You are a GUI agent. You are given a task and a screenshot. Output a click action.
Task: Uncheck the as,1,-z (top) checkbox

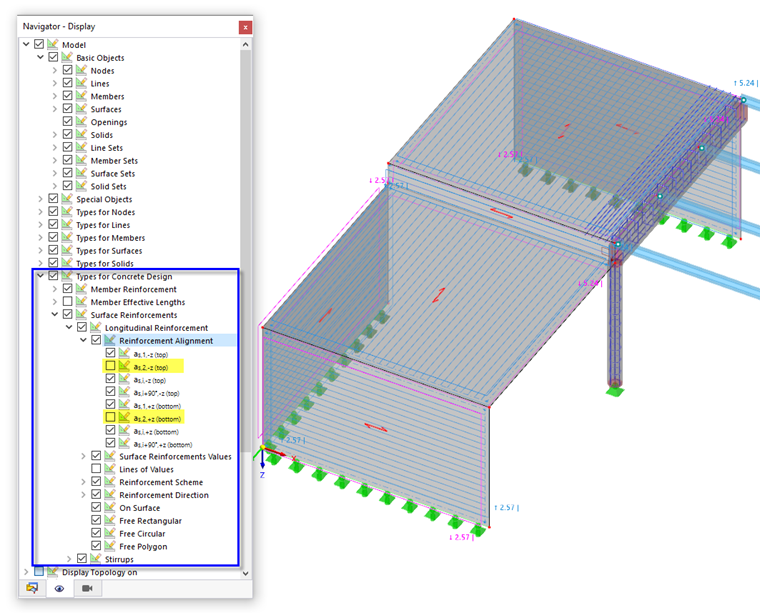[x=111, y=353]
